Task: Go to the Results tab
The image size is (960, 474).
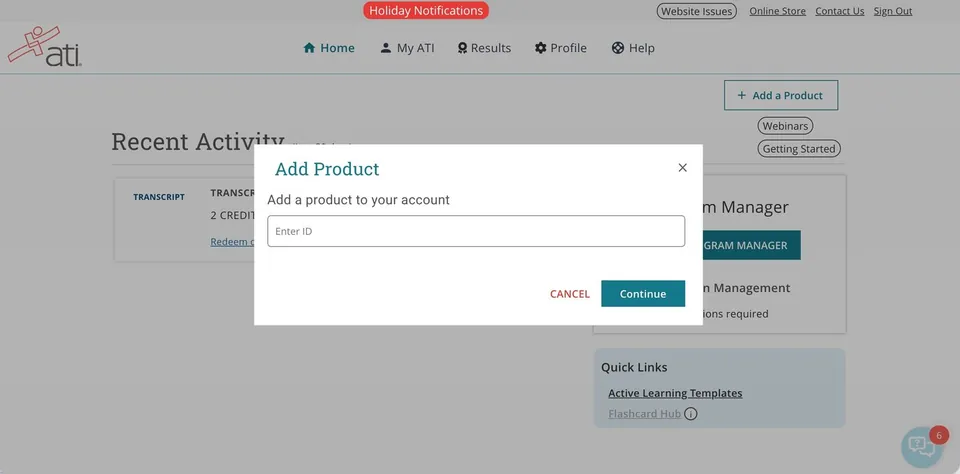Action: [x=484, y=48]
